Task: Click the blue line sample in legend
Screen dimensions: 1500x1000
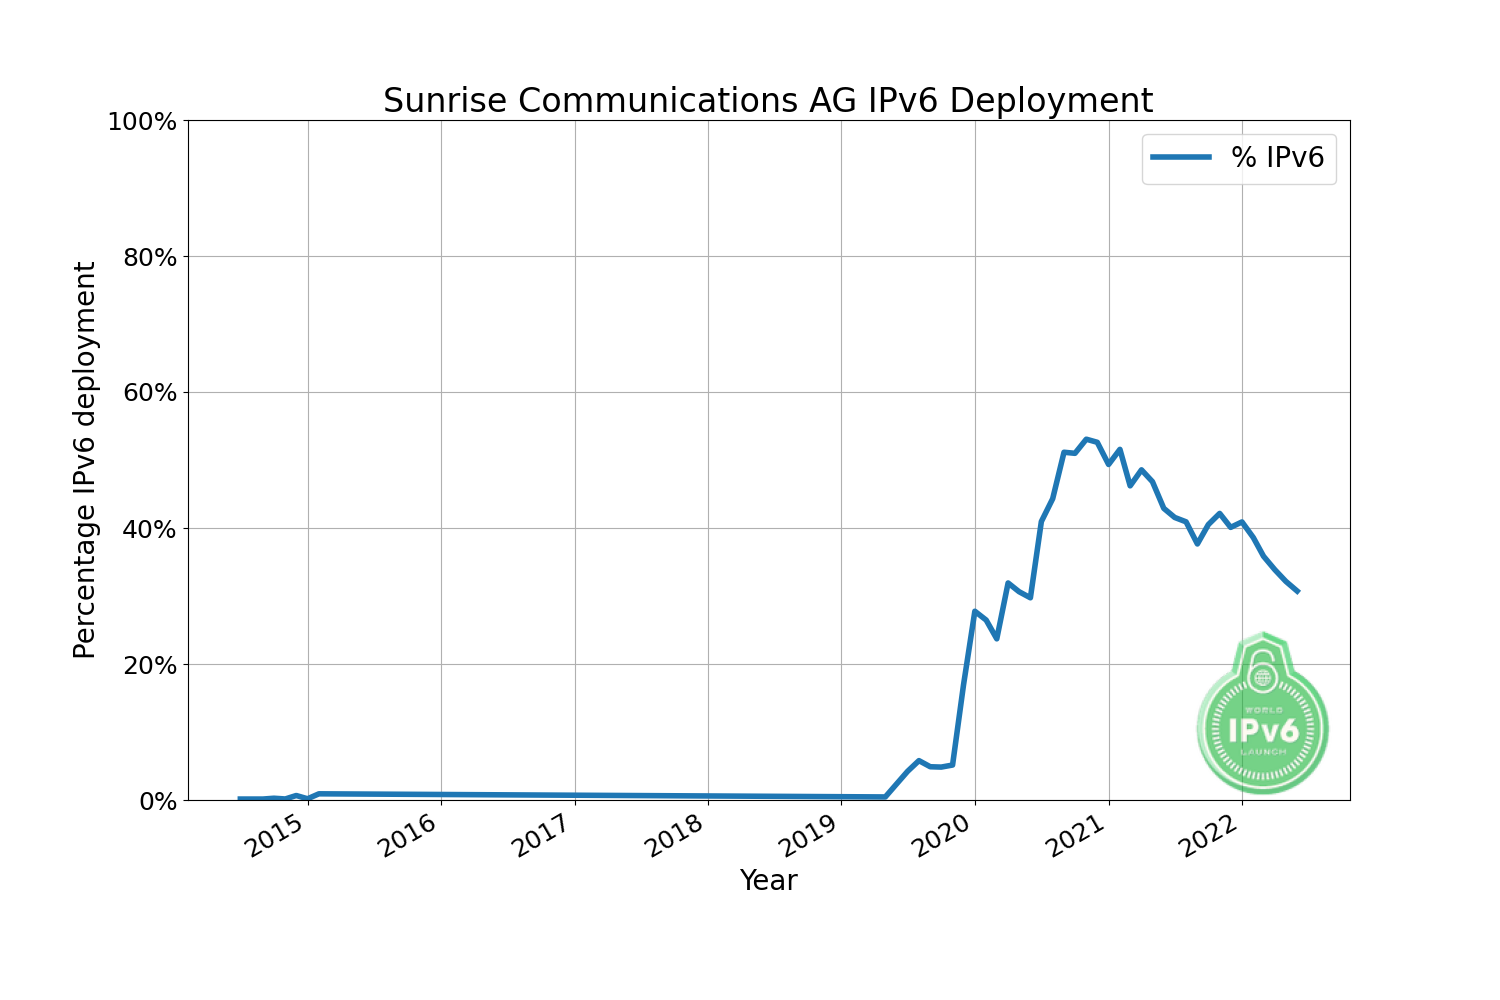Action: (x=1181, y=157)
